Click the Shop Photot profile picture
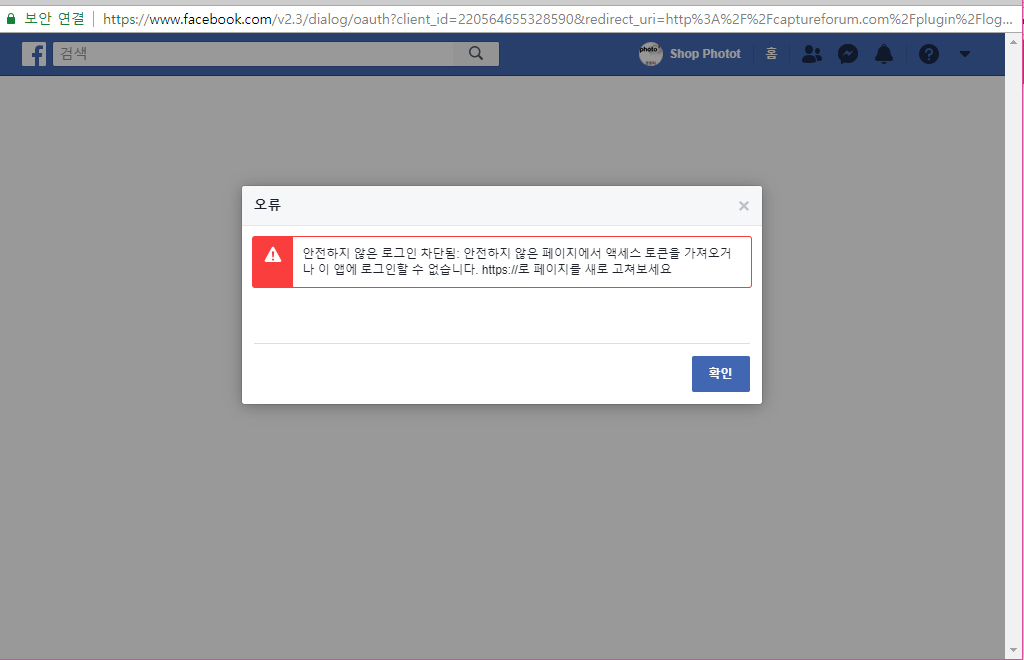This screenshot has height=660, width=1024. (x=651, y=54)
